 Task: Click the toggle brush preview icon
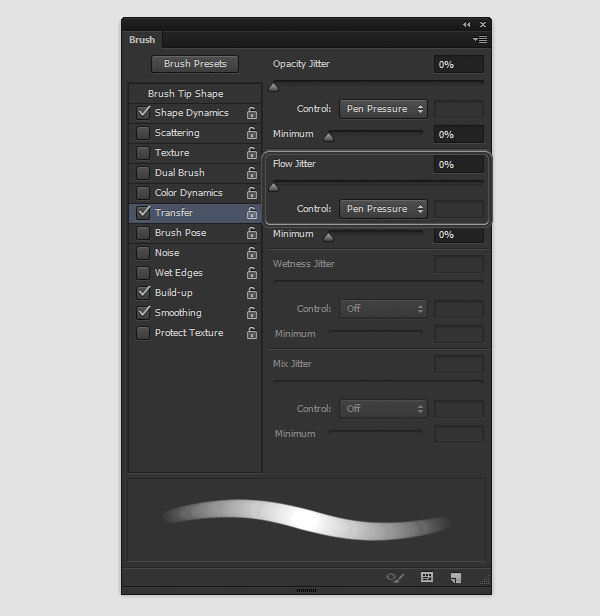click(395, 577)
